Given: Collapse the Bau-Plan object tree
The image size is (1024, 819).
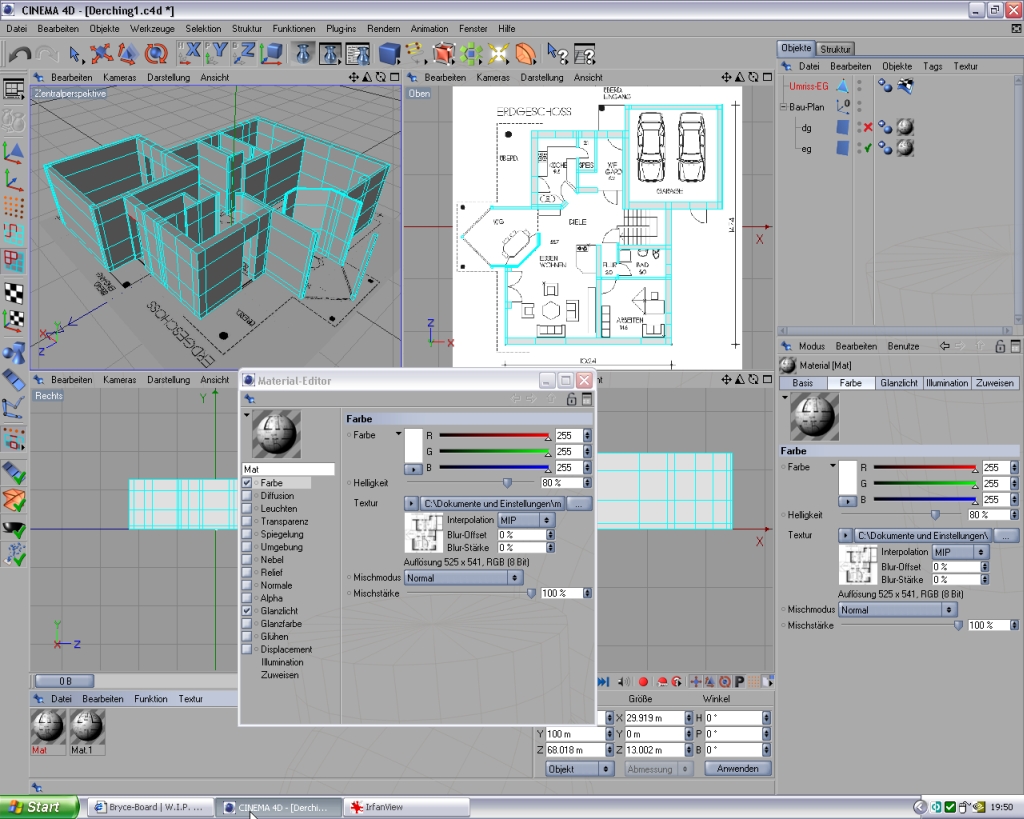Looking at the screenshot, I should tap(784, 106).
